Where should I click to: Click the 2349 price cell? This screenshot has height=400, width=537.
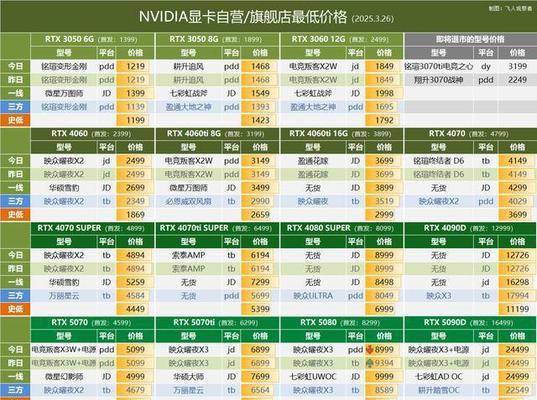(135, 201)
